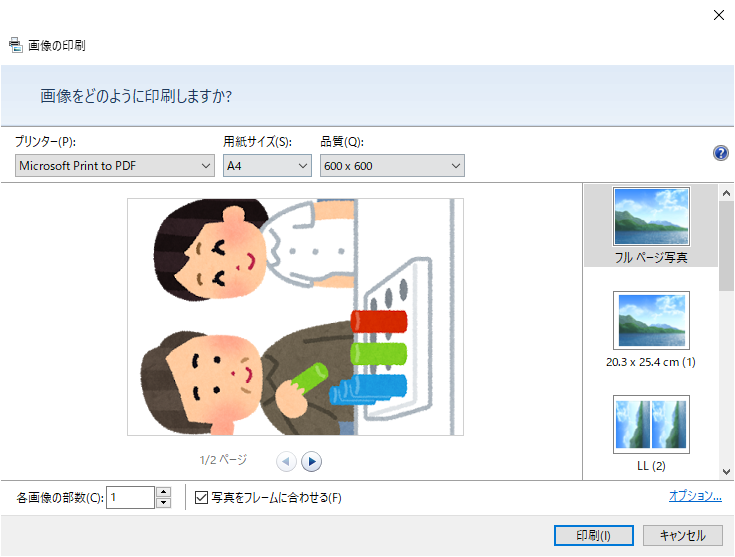Increase copies with up spinner arrow
The height and width of the screenshot is (557, 735).
[164, 491]
